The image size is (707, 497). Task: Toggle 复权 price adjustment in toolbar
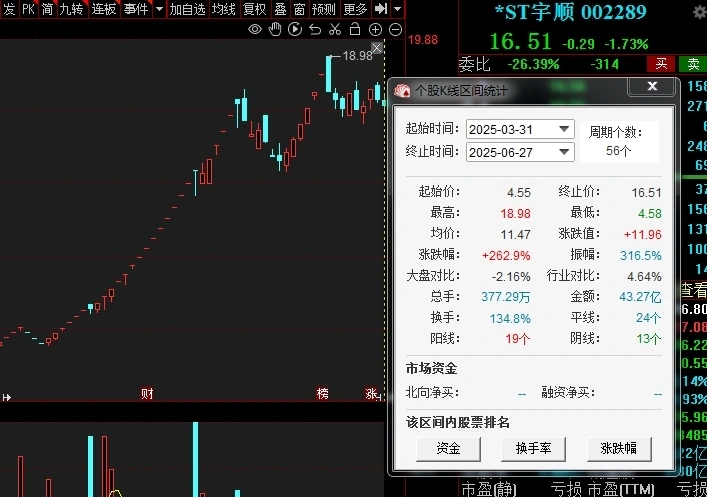255,9
